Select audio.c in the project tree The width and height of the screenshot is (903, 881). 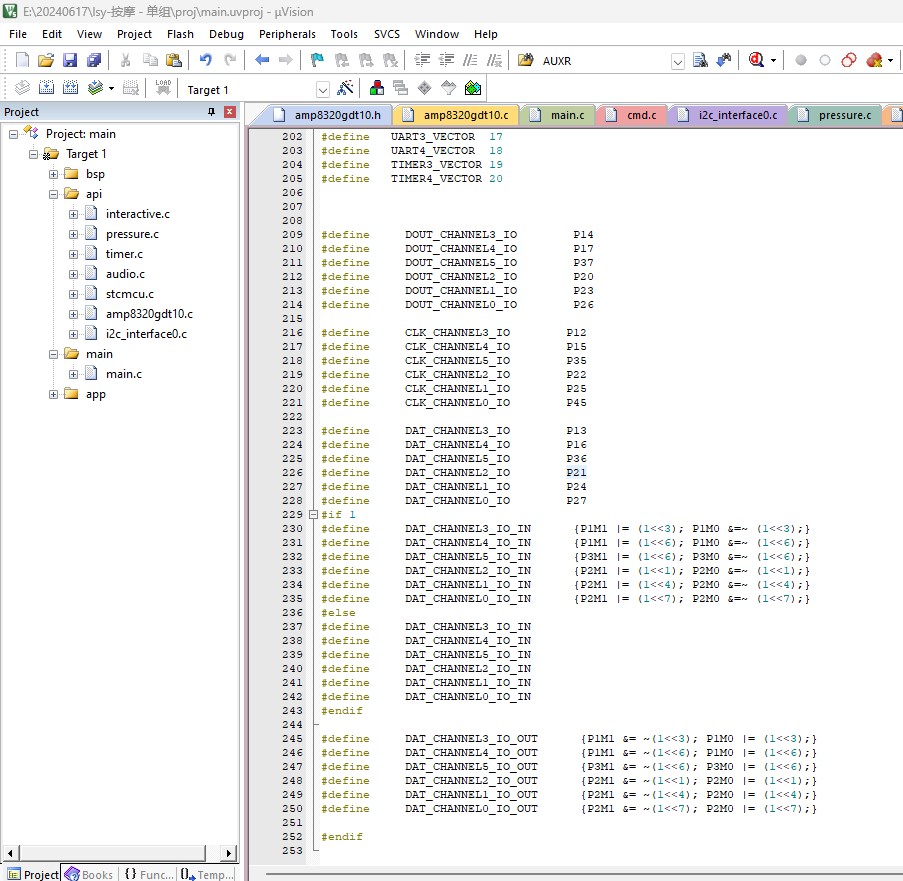click(x=125, y=274)
